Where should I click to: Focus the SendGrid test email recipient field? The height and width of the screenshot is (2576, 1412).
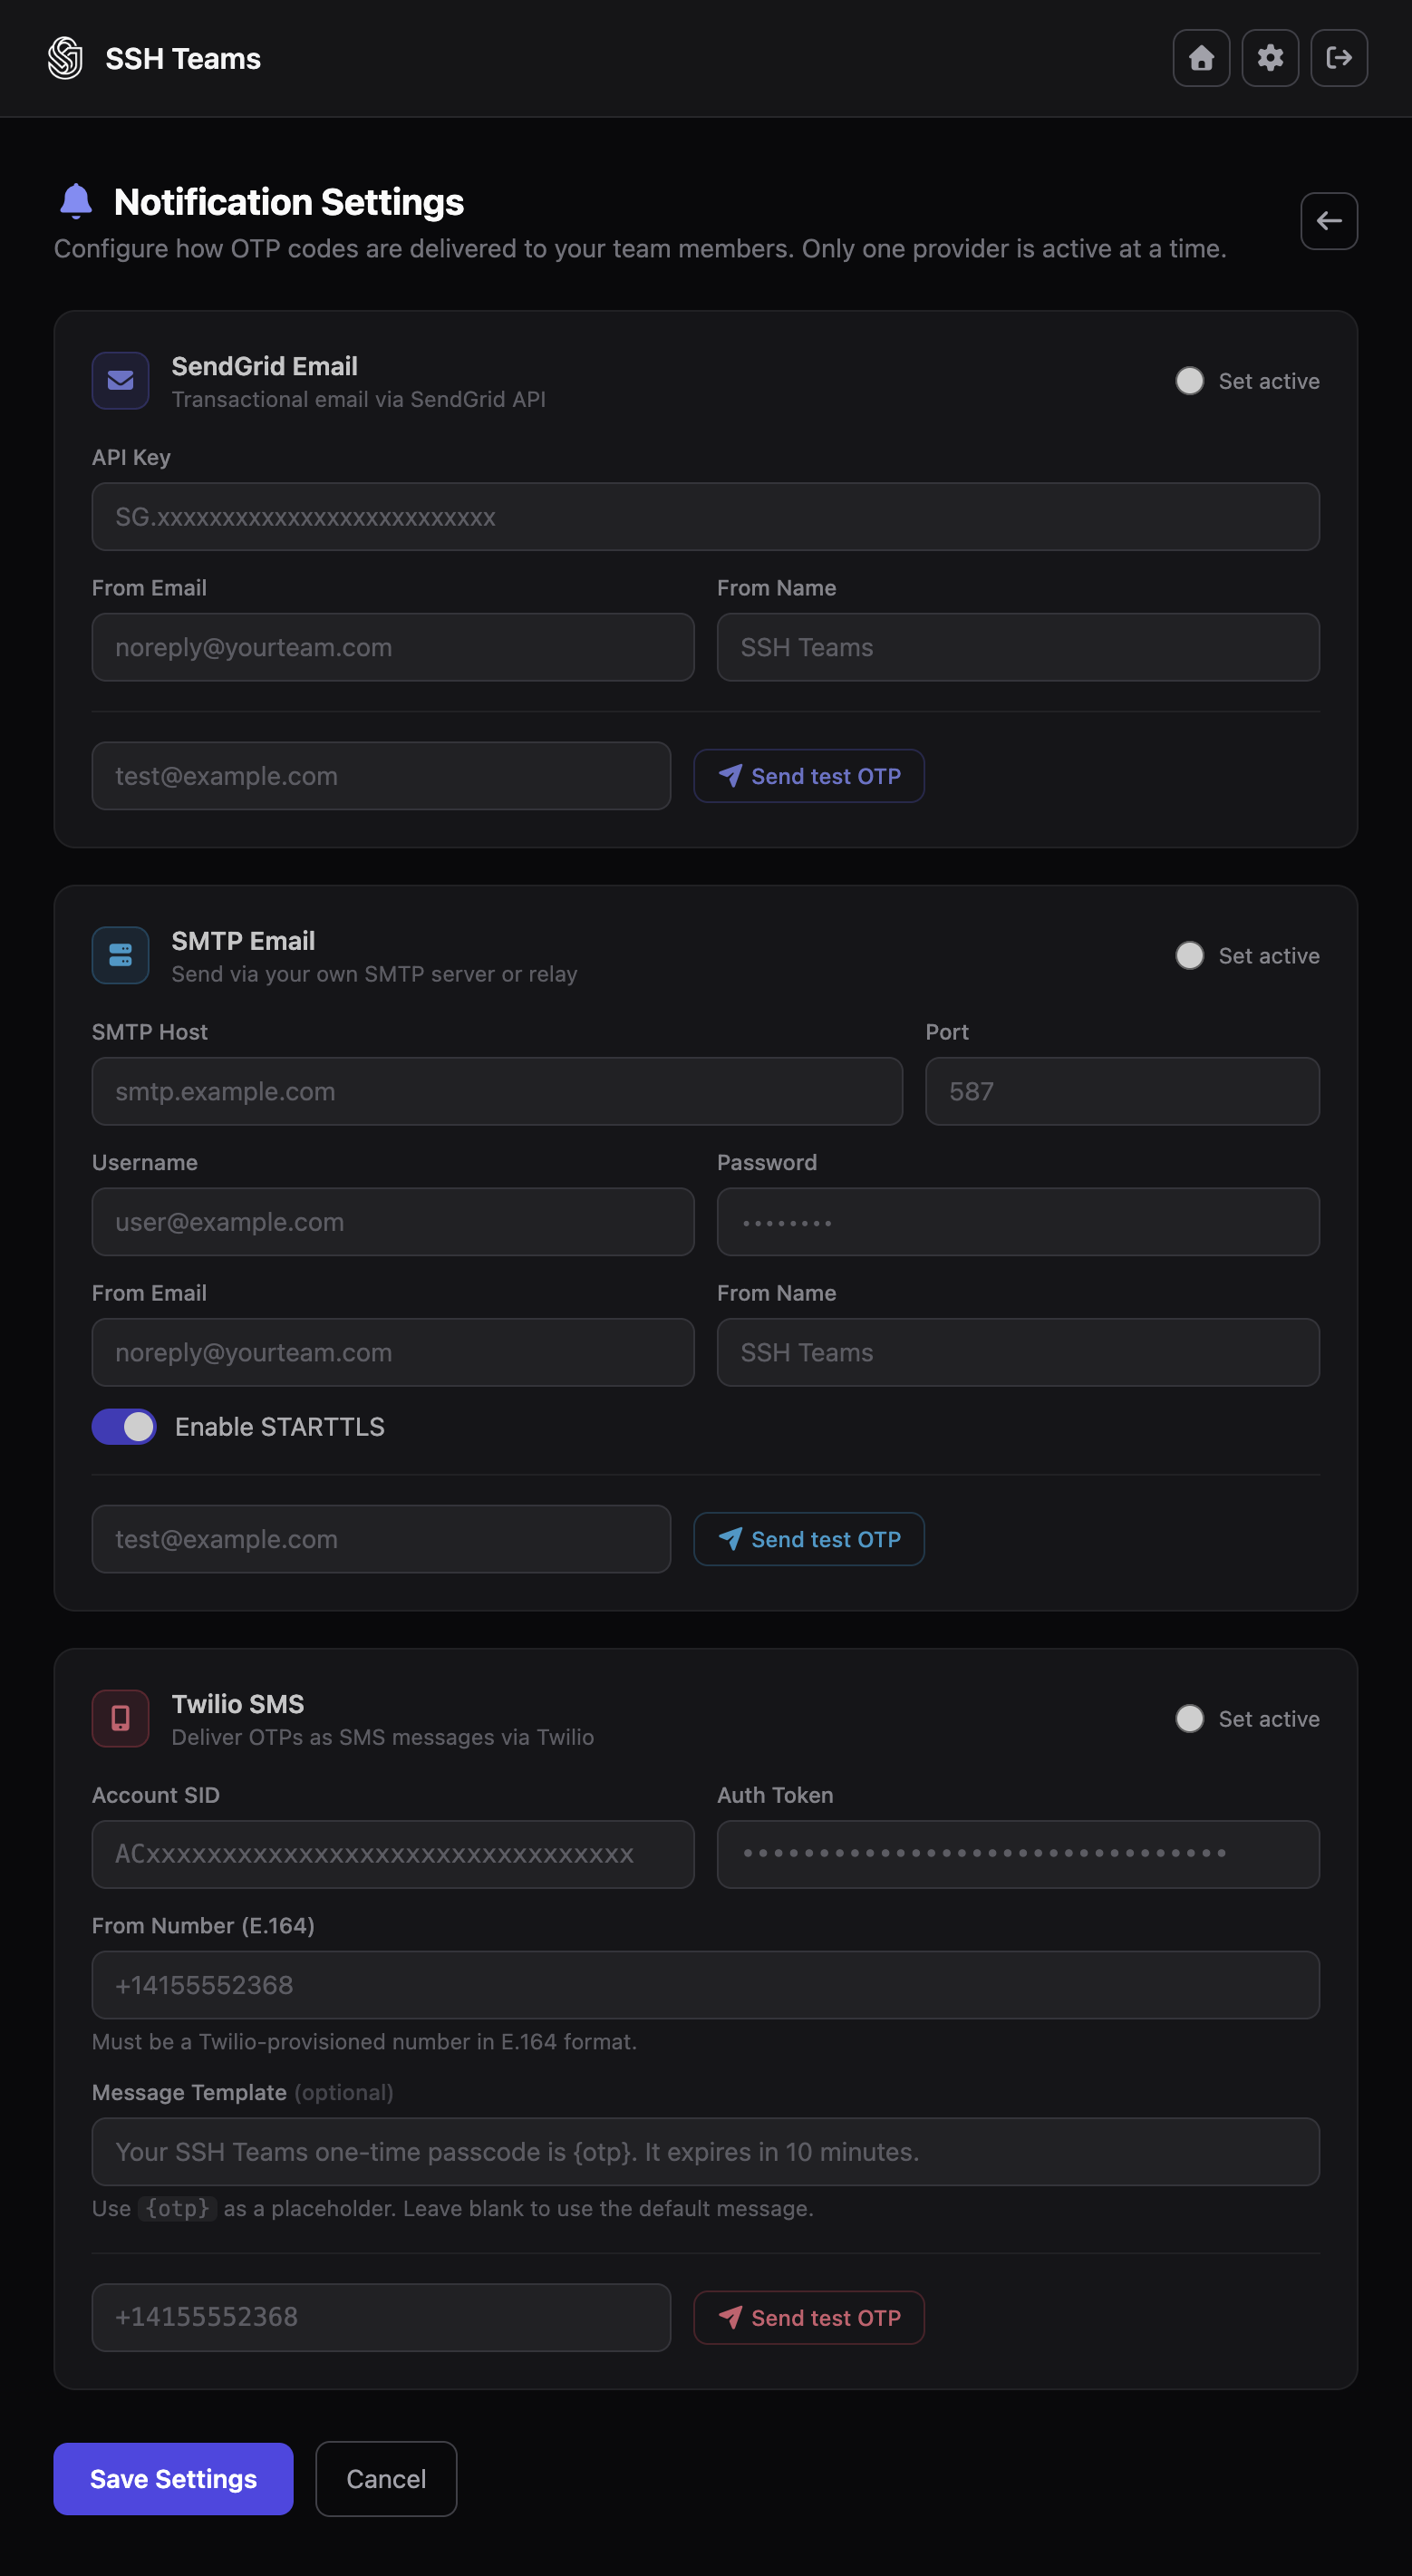(381, 776)
